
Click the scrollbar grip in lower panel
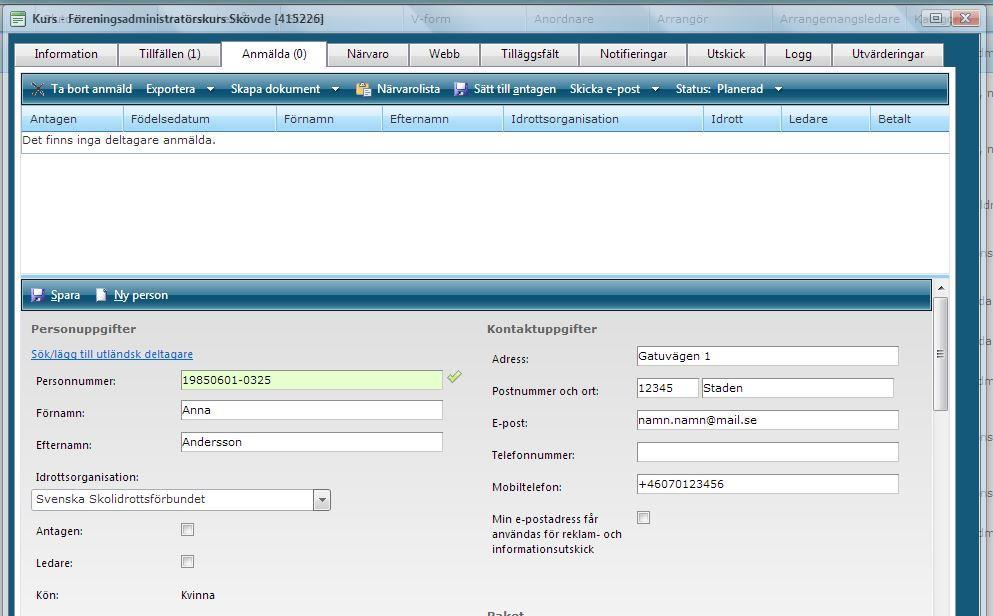[x=940, y=354]
